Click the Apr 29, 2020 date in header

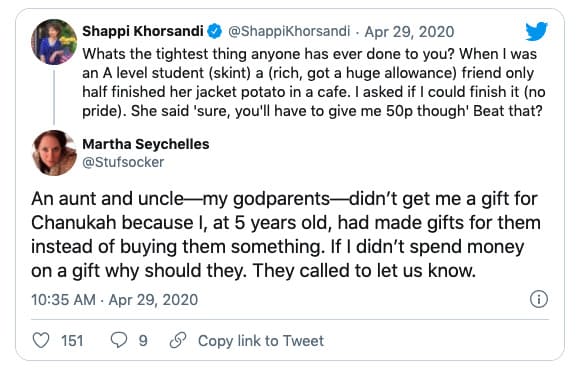point(409,32)
